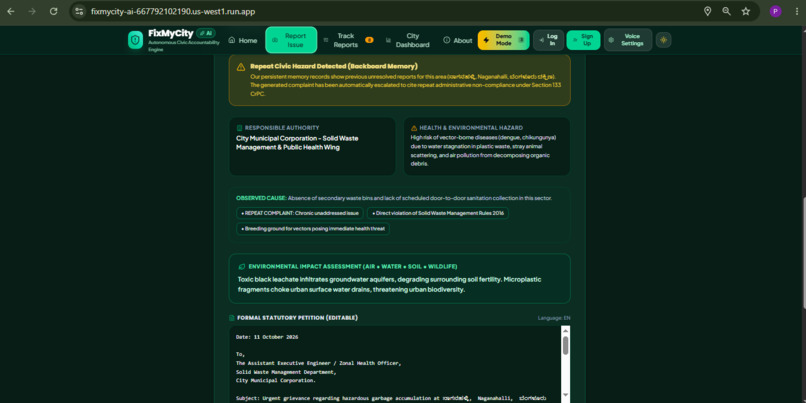Click the OBSERVED CAUSE label
Screen dimensions: 806x403
click(x=261, y=198)
